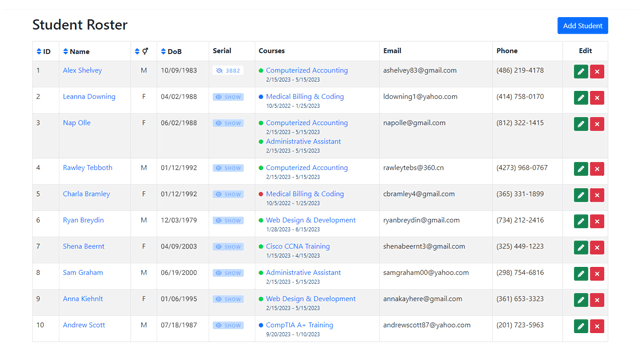Edit Shena Beernt's record pencil icon
Screen dimensions: 640x360
pyautogui.click(x=580, y=247)
